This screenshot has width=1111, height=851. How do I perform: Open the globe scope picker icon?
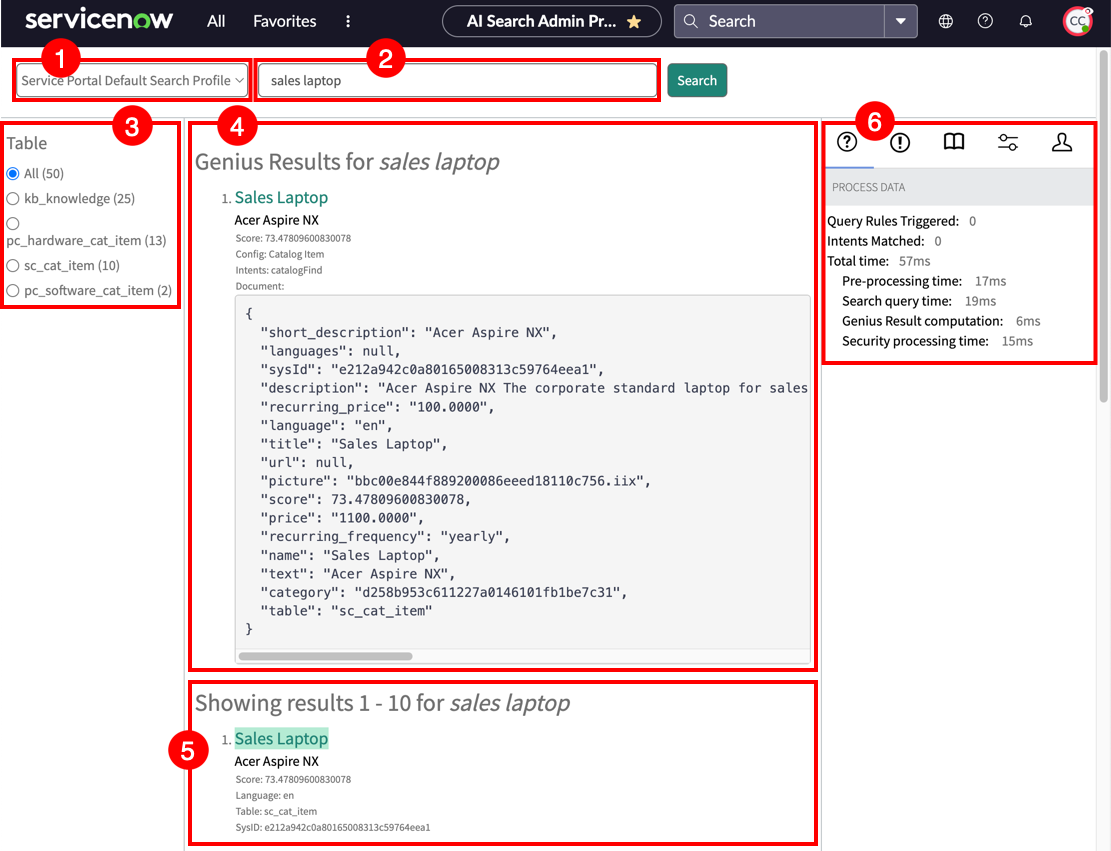pos(945,21)
